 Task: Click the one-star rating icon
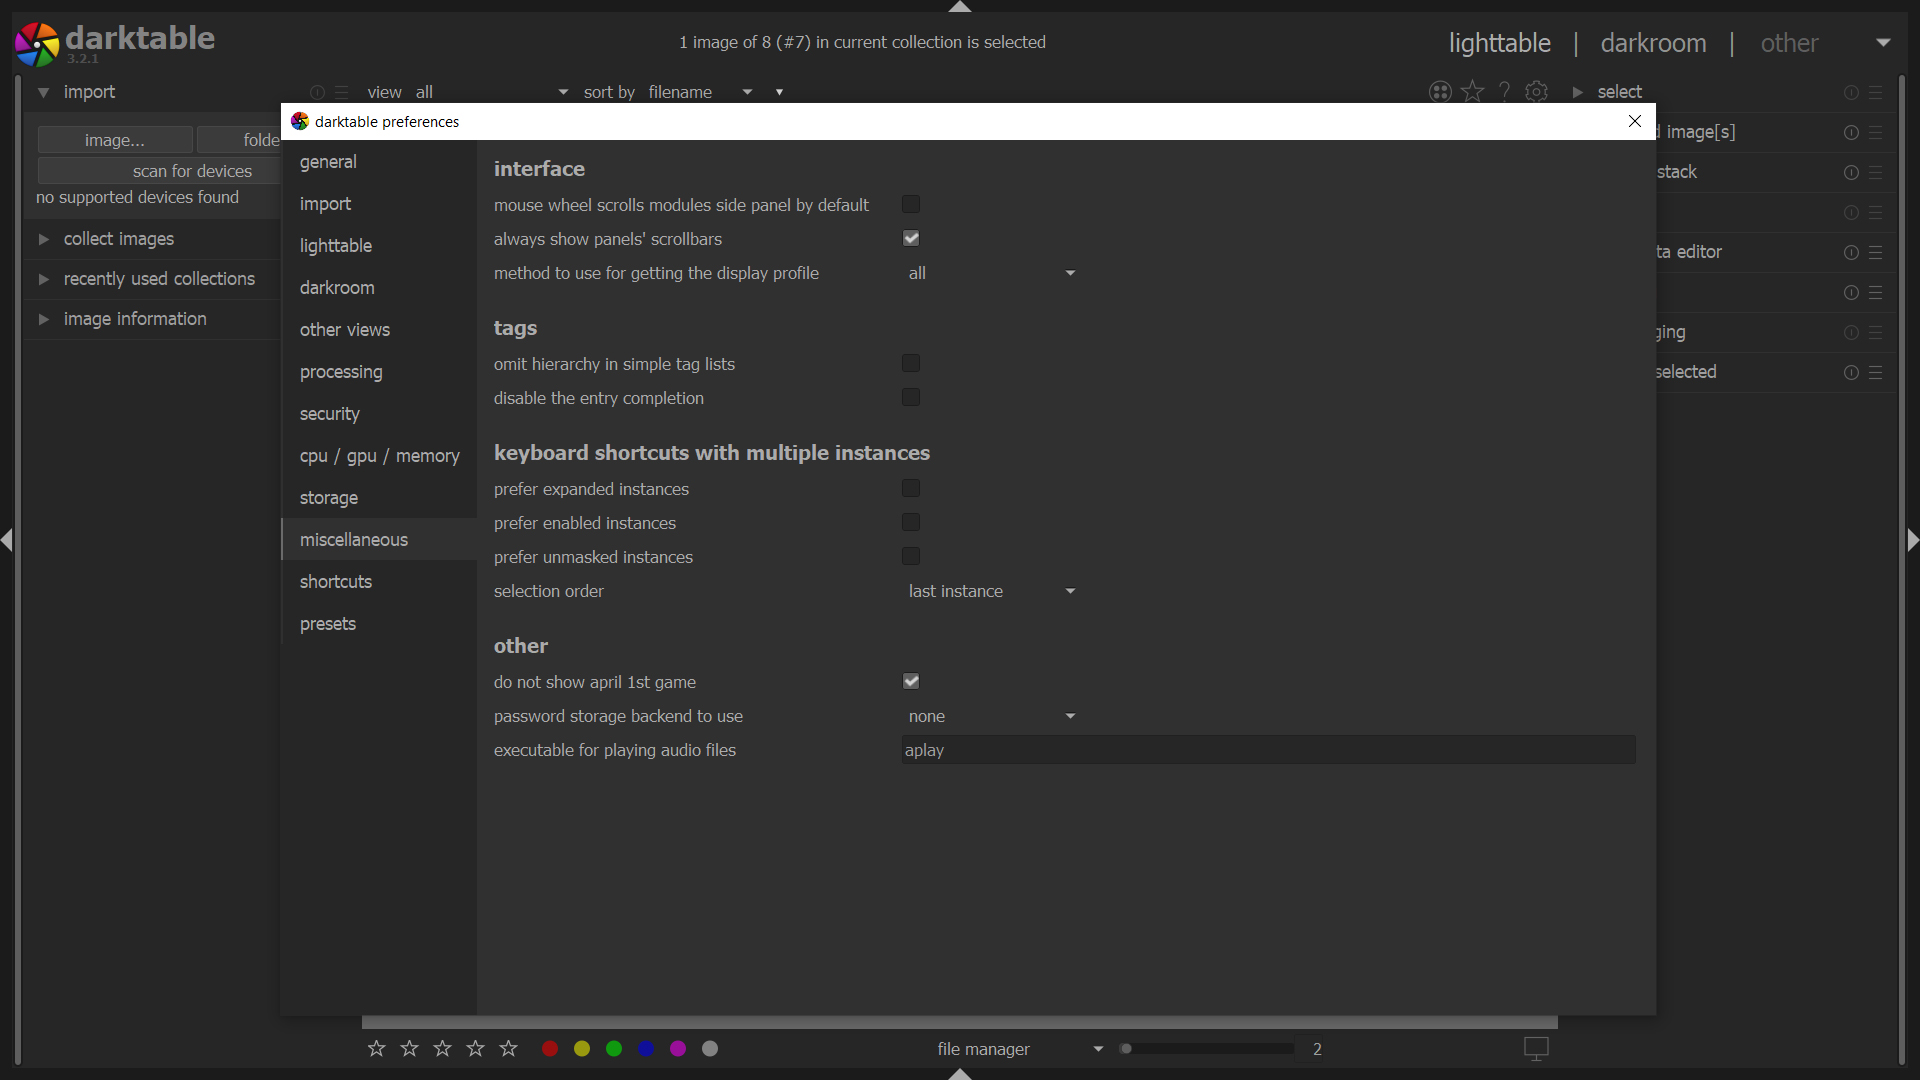click(375, 1049)
